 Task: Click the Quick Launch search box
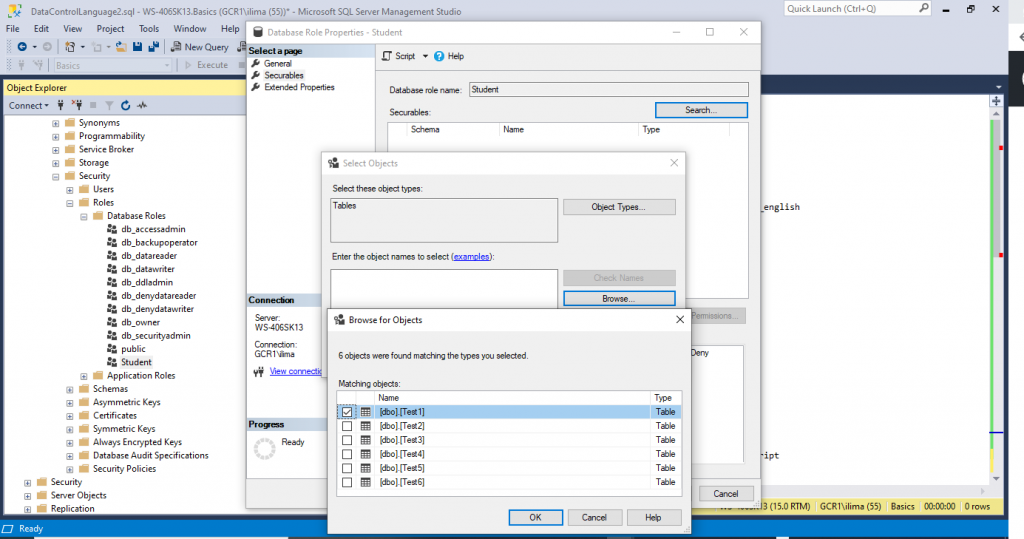pyautogui.click(x=851, y=8)
